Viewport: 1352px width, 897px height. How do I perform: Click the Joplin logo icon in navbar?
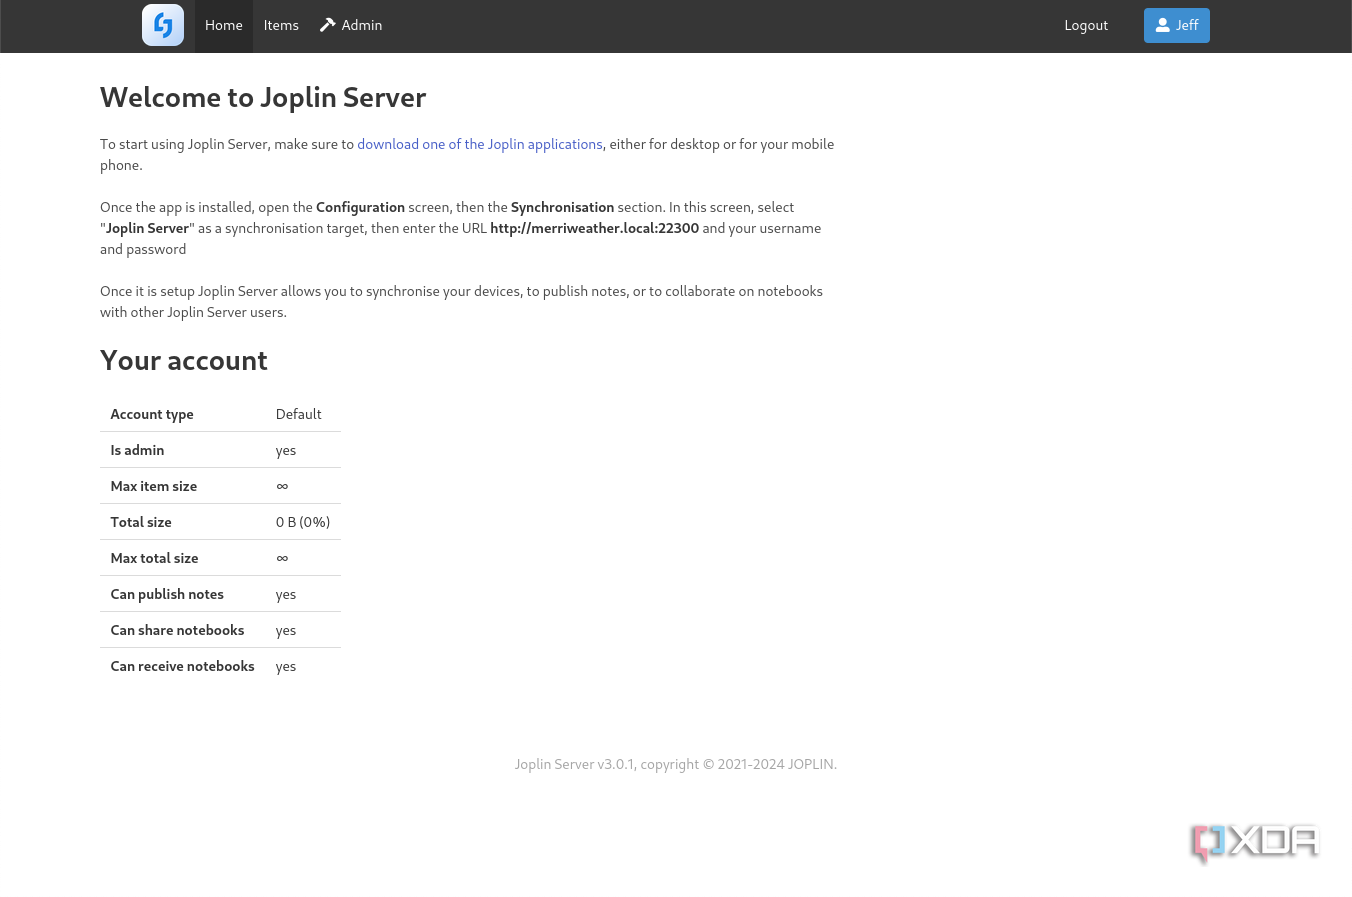pyautogui.click(x=163, y=25)
